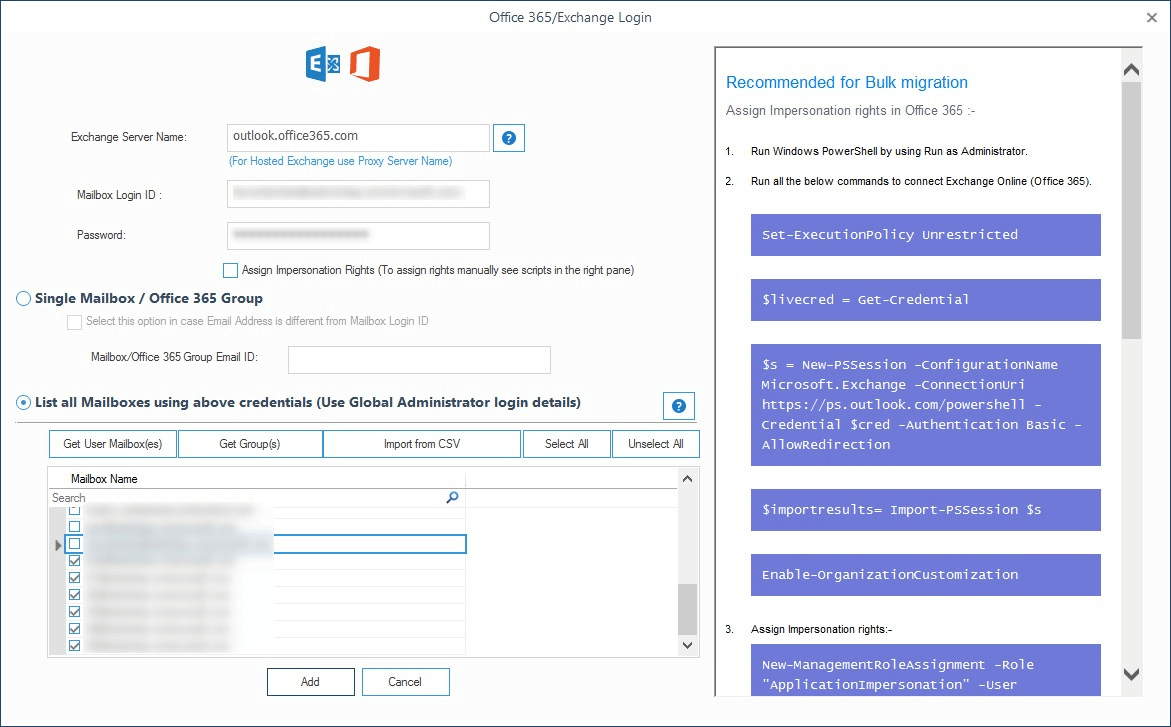Select List all Mailboxes radio button
Image resolution: width=1171 pixels, height=727 pixels.
point(23,402)
